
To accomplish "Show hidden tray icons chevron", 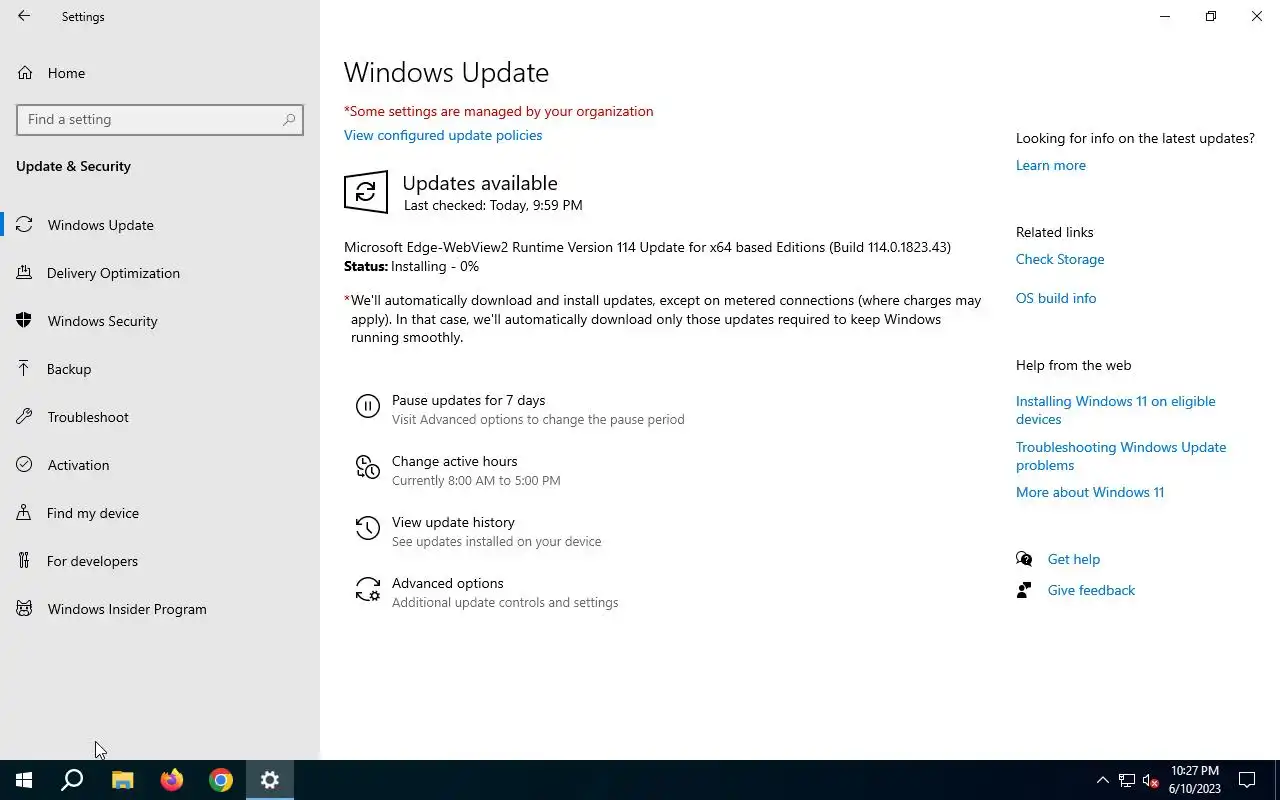I will point(1103,780).
